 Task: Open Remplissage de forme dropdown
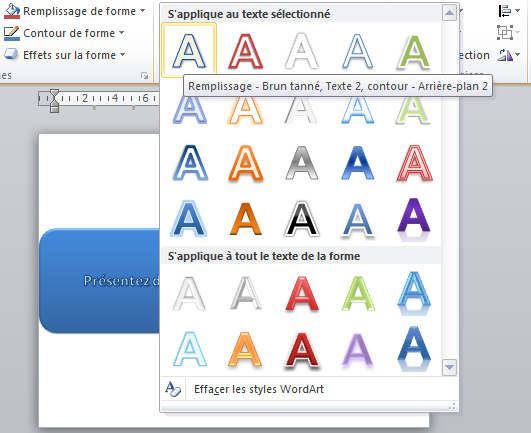(74, 11)
